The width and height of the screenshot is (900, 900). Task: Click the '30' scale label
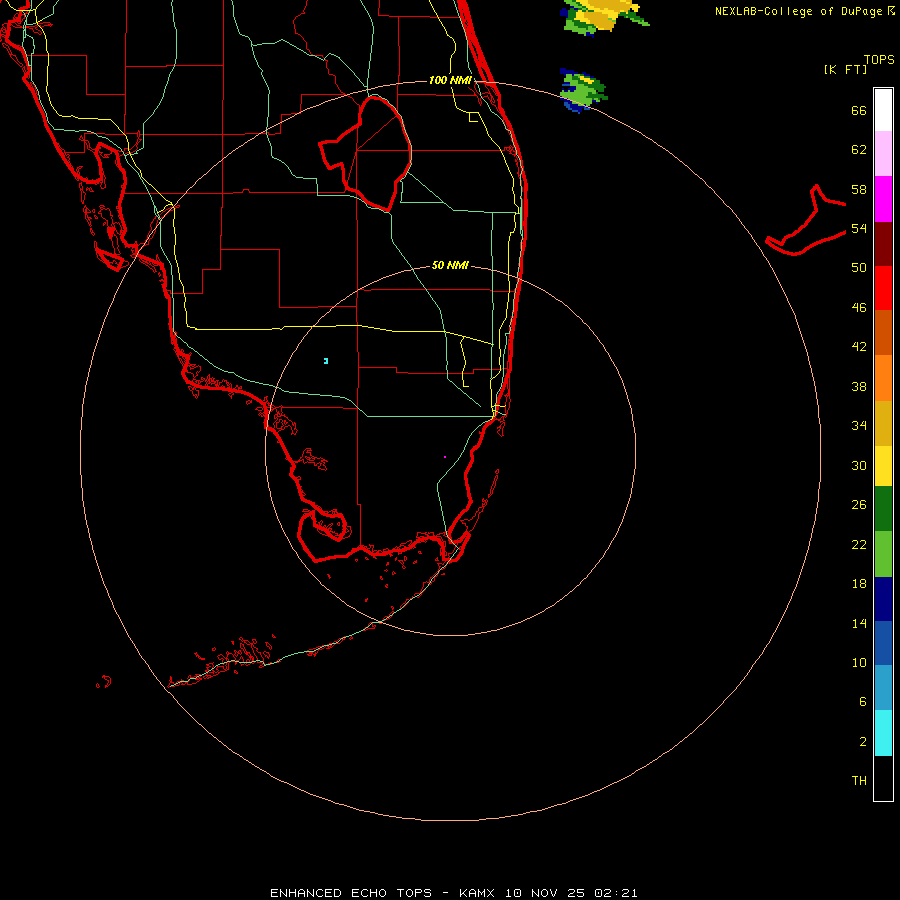tap(859, 465)
